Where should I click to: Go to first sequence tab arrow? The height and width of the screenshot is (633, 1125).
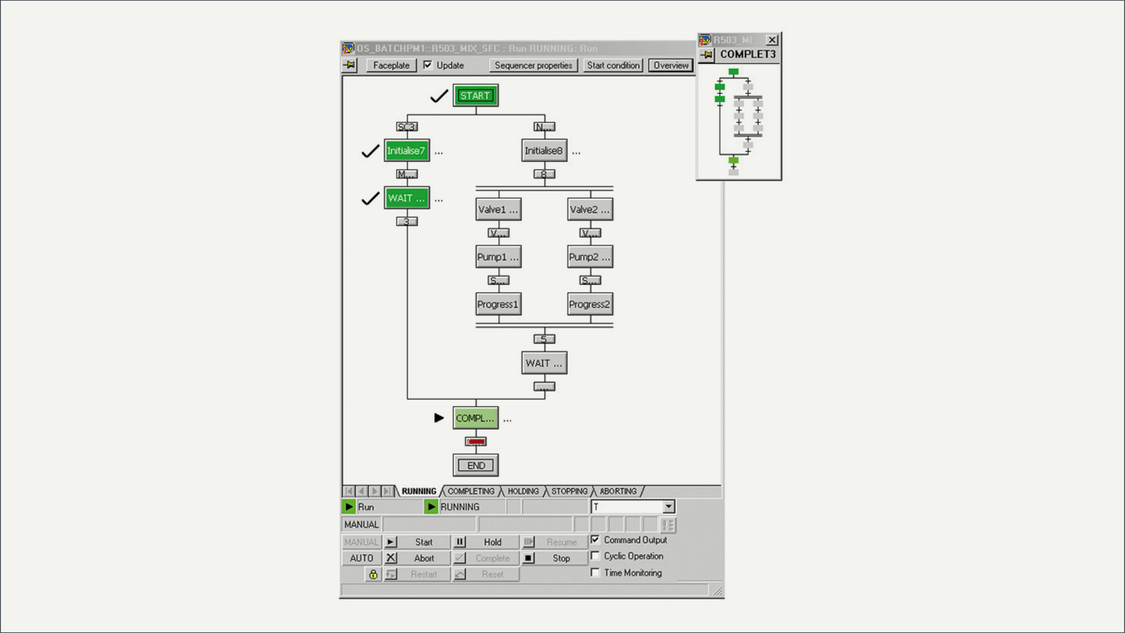click(x=349, y=491)
